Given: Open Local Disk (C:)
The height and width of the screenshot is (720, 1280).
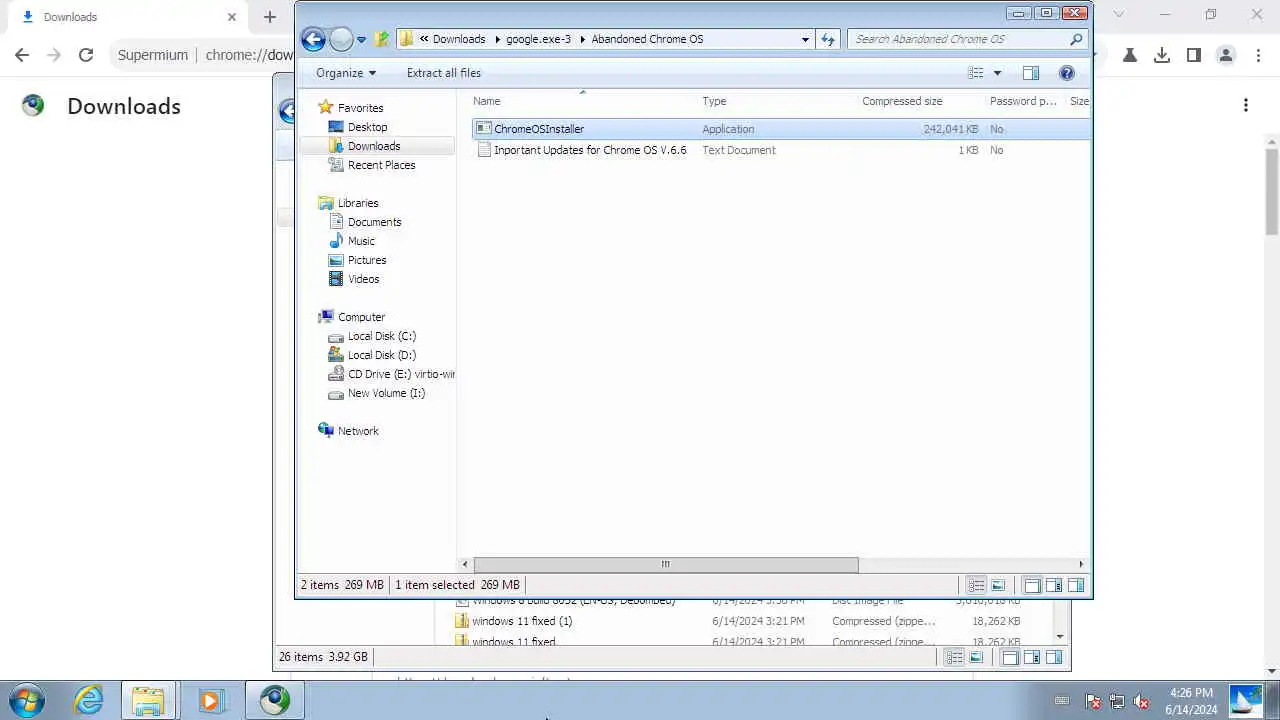Looking at the screenshot, I should [x=381, y=336].
